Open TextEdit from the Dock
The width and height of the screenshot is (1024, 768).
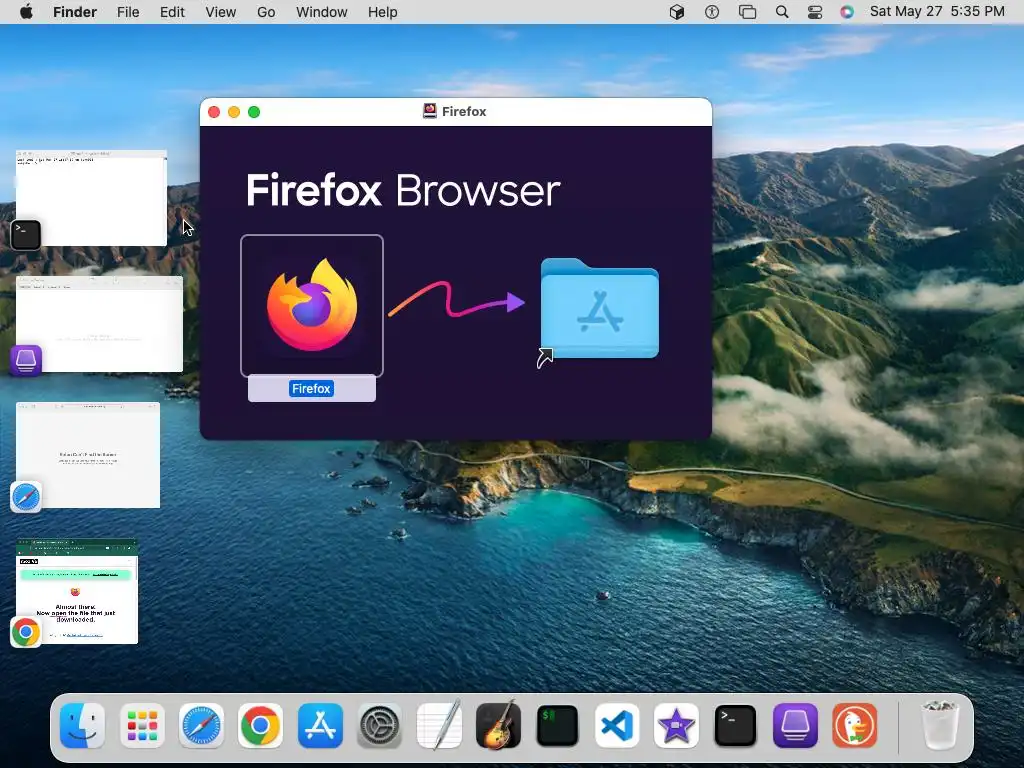[439, 725]
